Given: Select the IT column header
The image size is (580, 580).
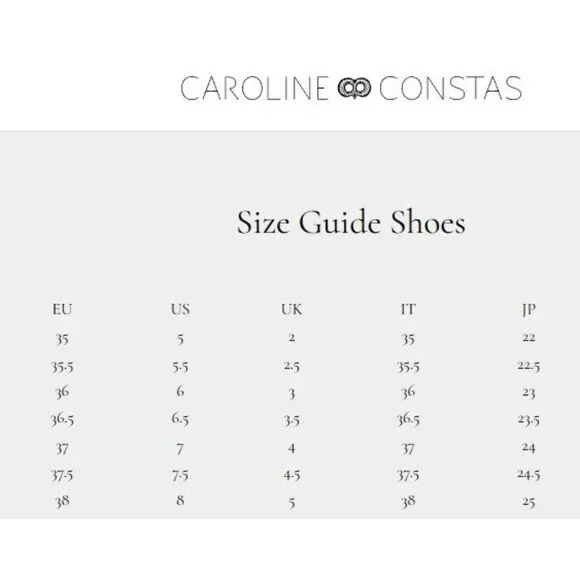Looking at the screenshot, I should click(408, 309).
